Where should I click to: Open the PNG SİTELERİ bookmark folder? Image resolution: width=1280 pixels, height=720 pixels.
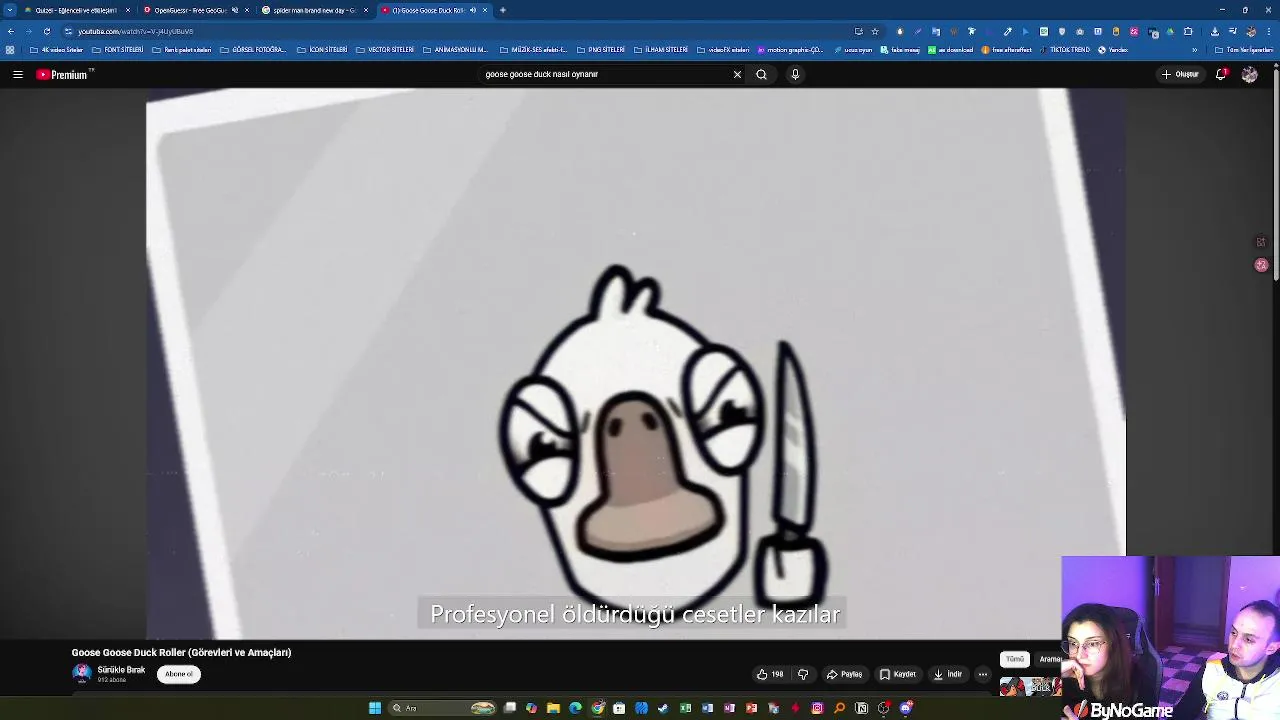600,50
